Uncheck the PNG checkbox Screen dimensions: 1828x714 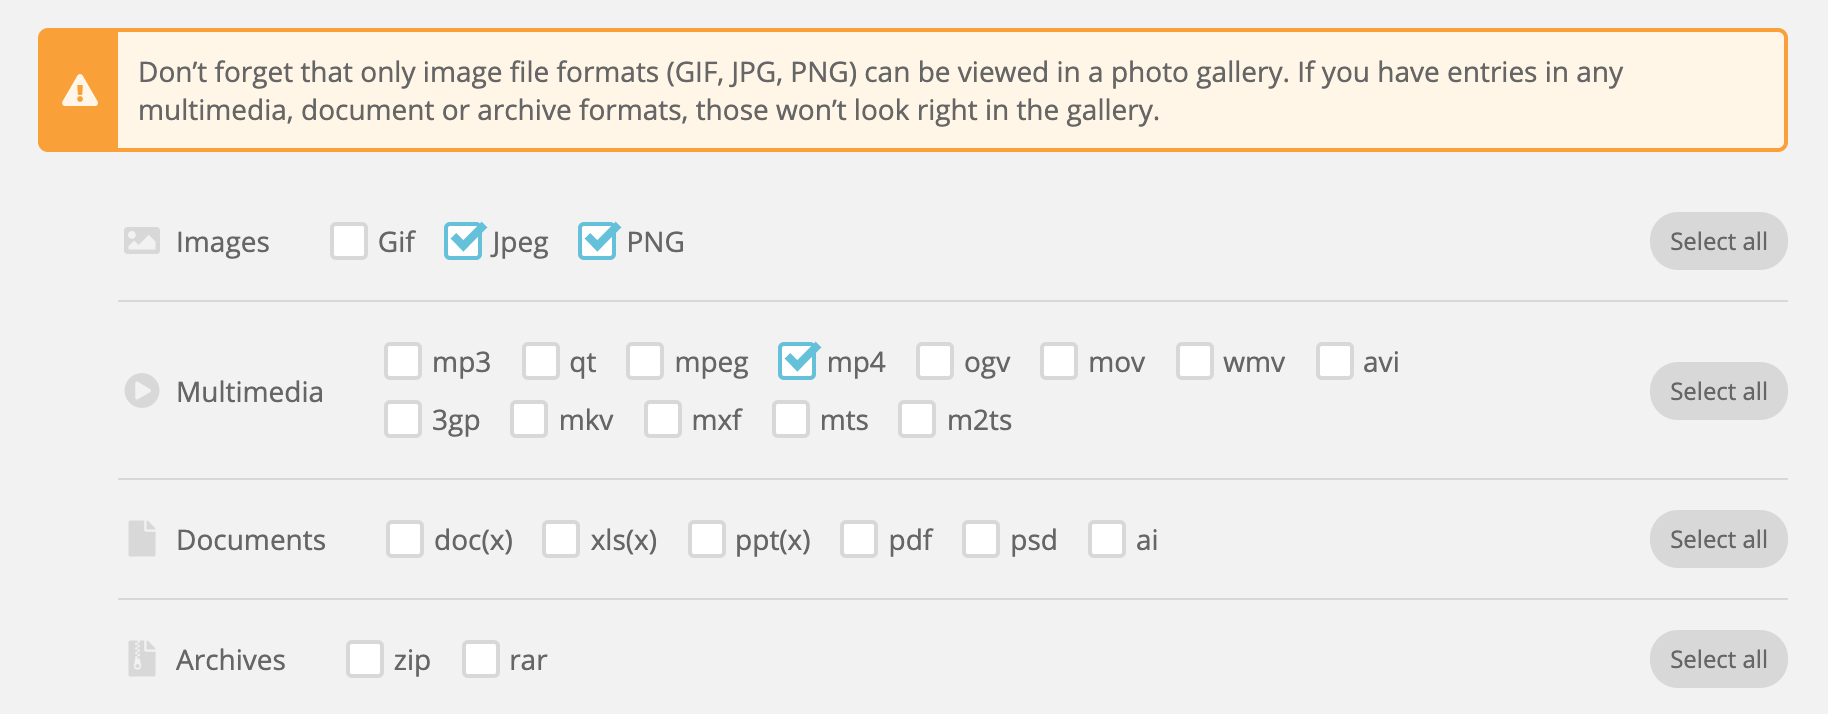(598, 241)
